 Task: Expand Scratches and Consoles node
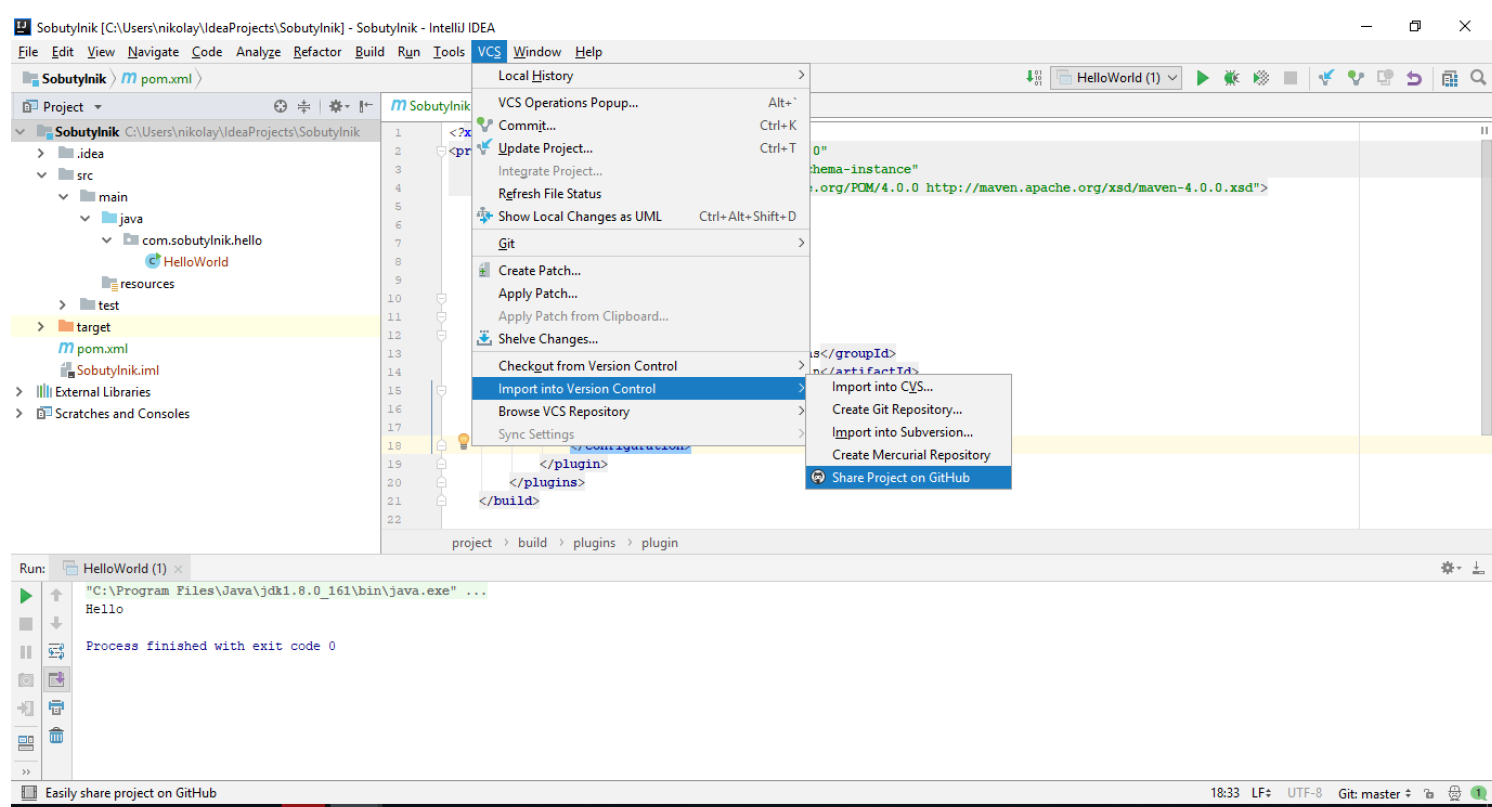point(19,414)
